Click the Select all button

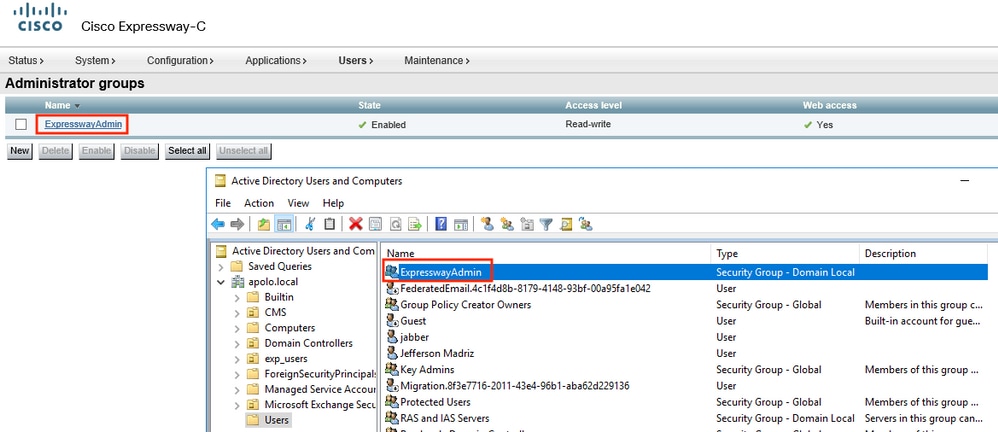click(187, 151)
